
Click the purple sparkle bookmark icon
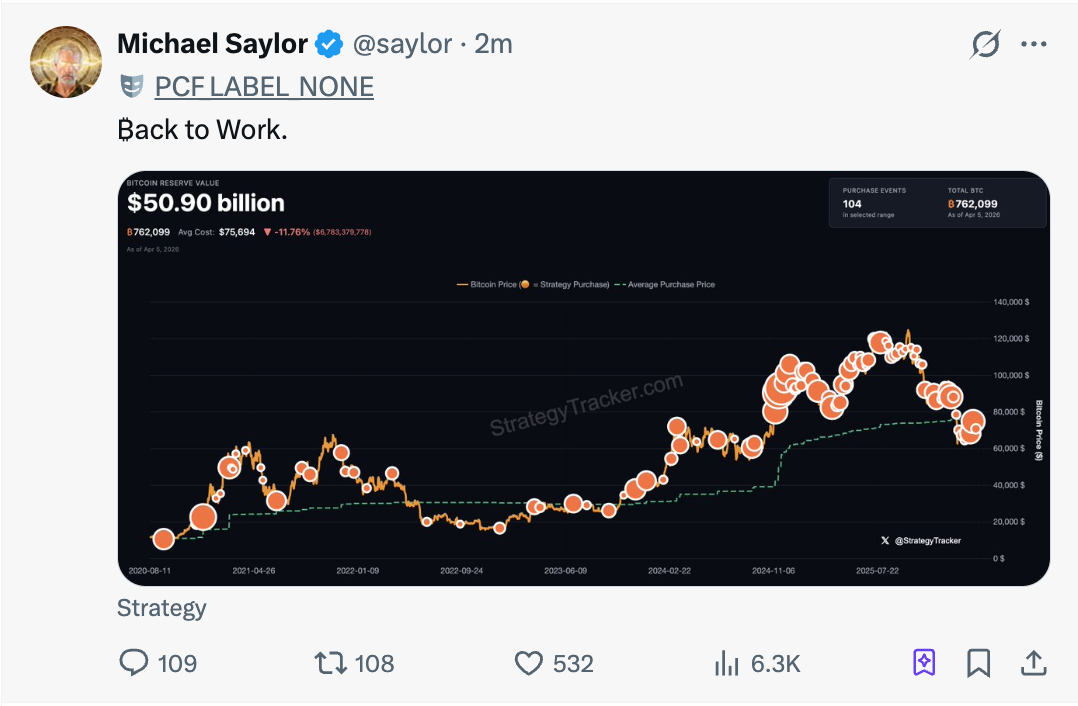pos(924,662)
